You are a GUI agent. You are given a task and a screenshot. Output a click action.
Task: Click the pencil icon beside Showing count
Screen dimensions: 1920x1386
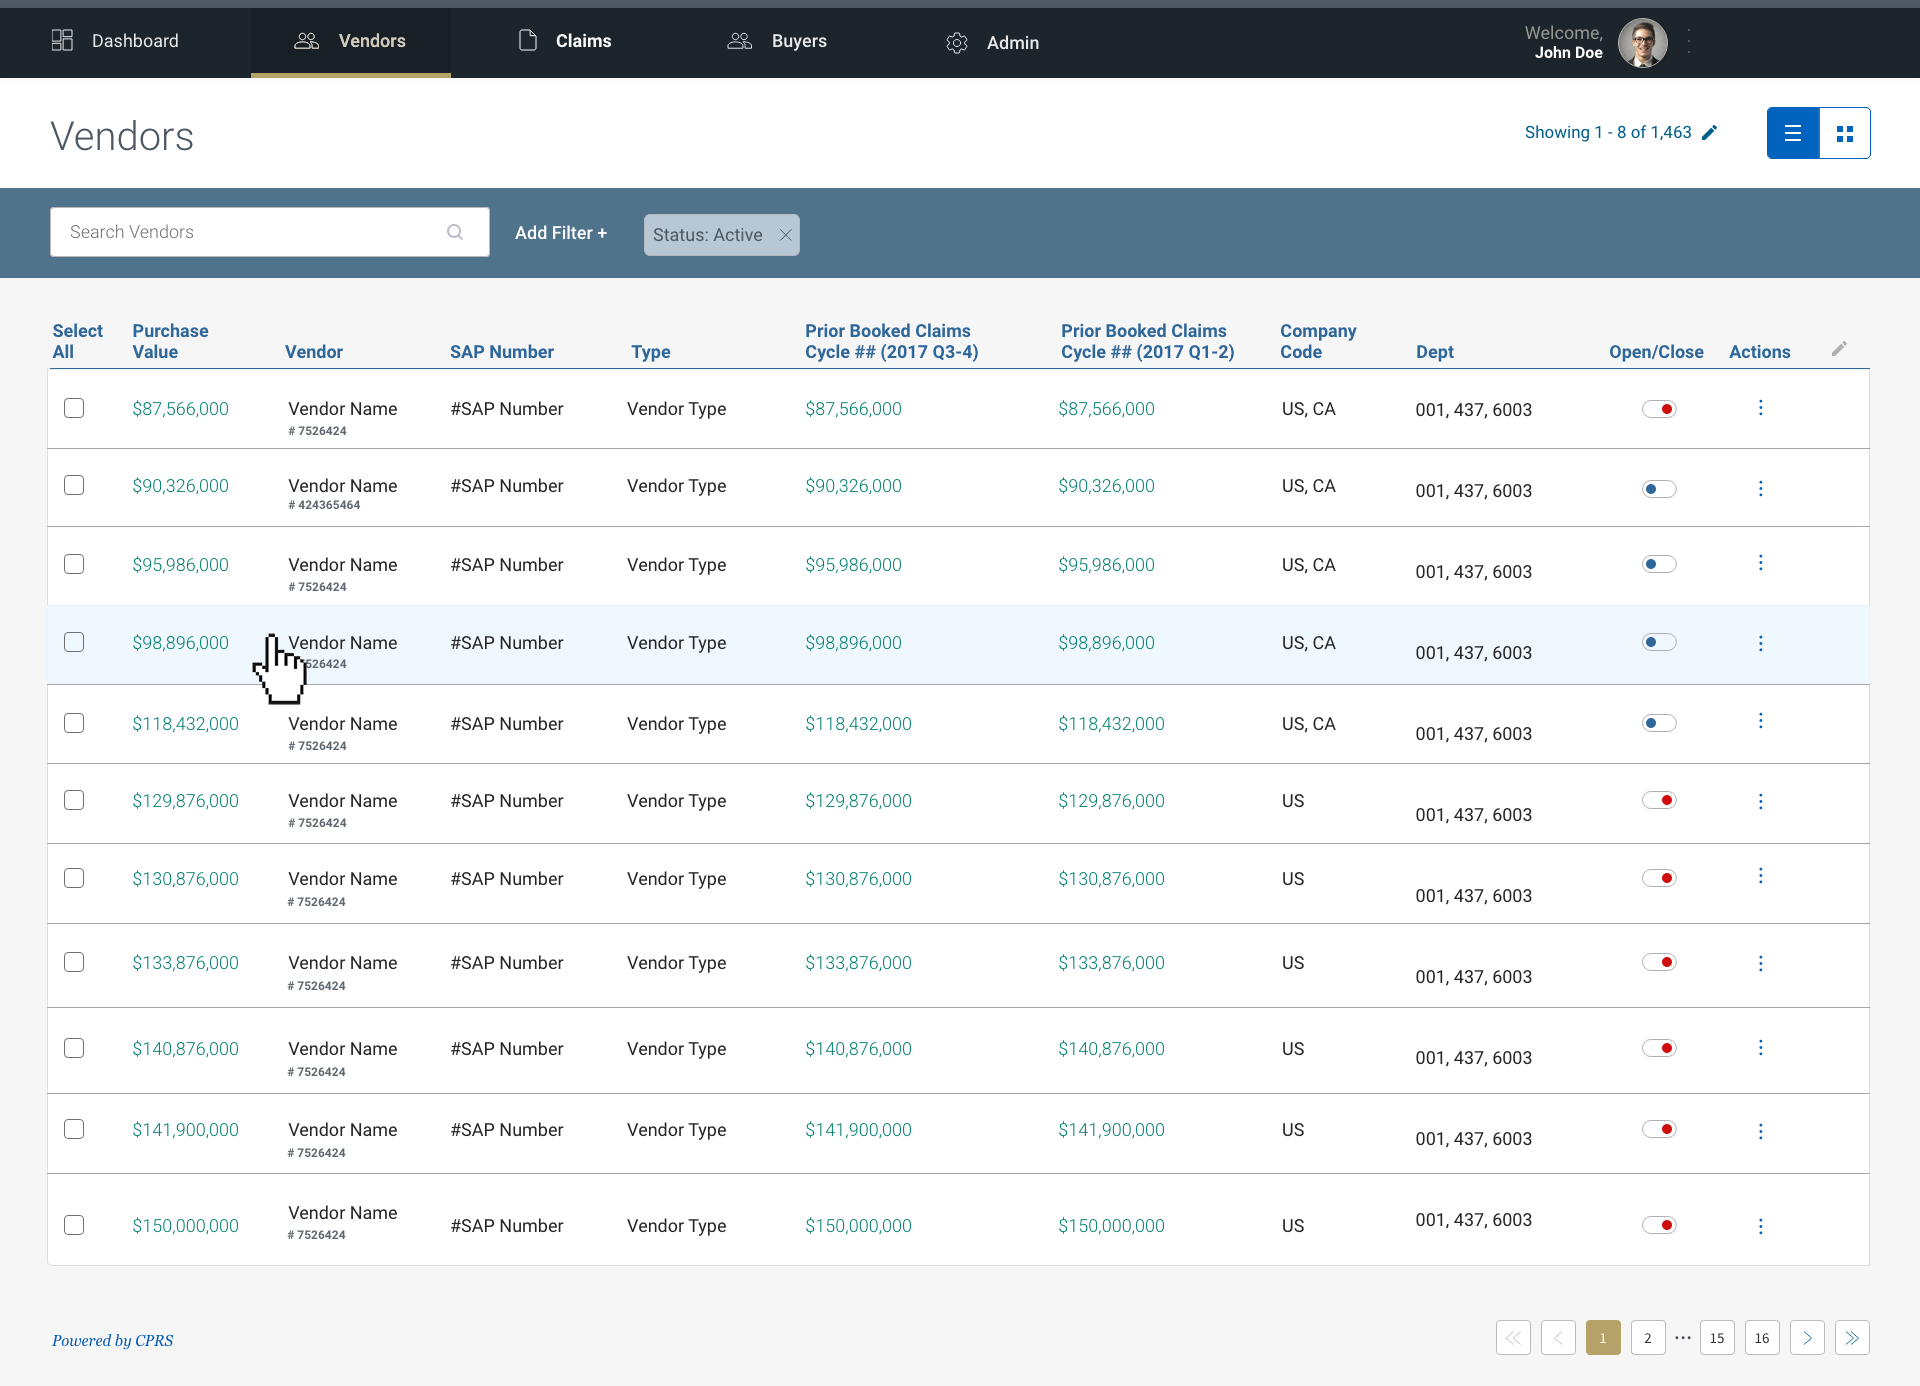[1710, 132]
